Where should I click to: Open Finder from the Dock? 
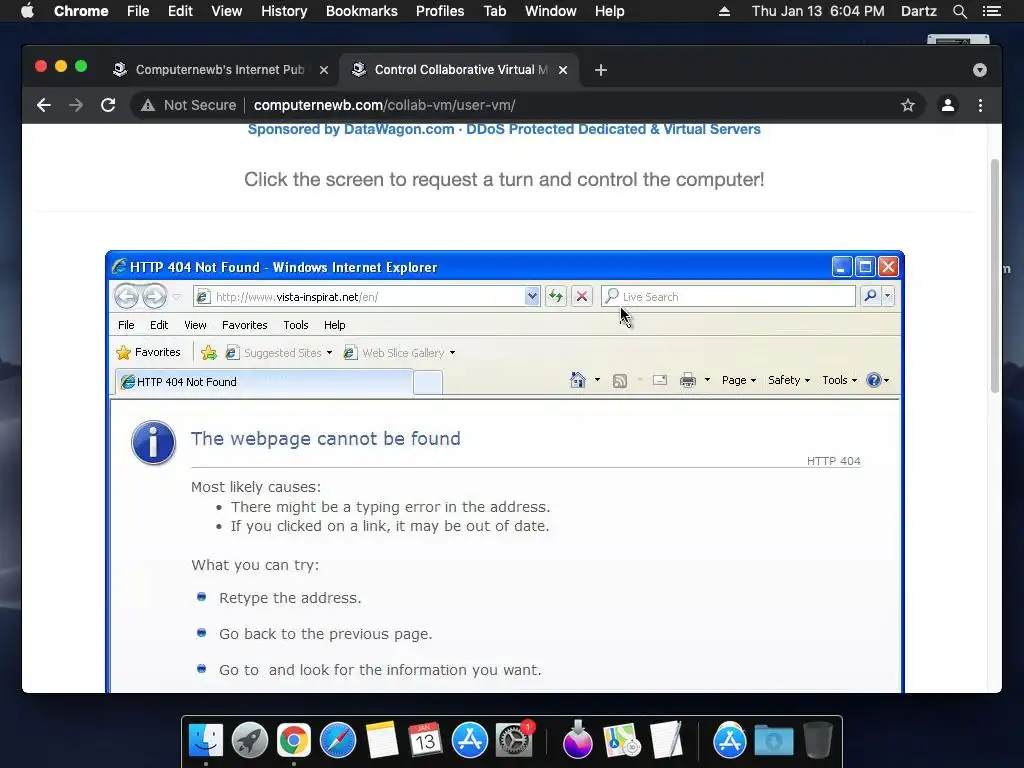tap(206, 741)
